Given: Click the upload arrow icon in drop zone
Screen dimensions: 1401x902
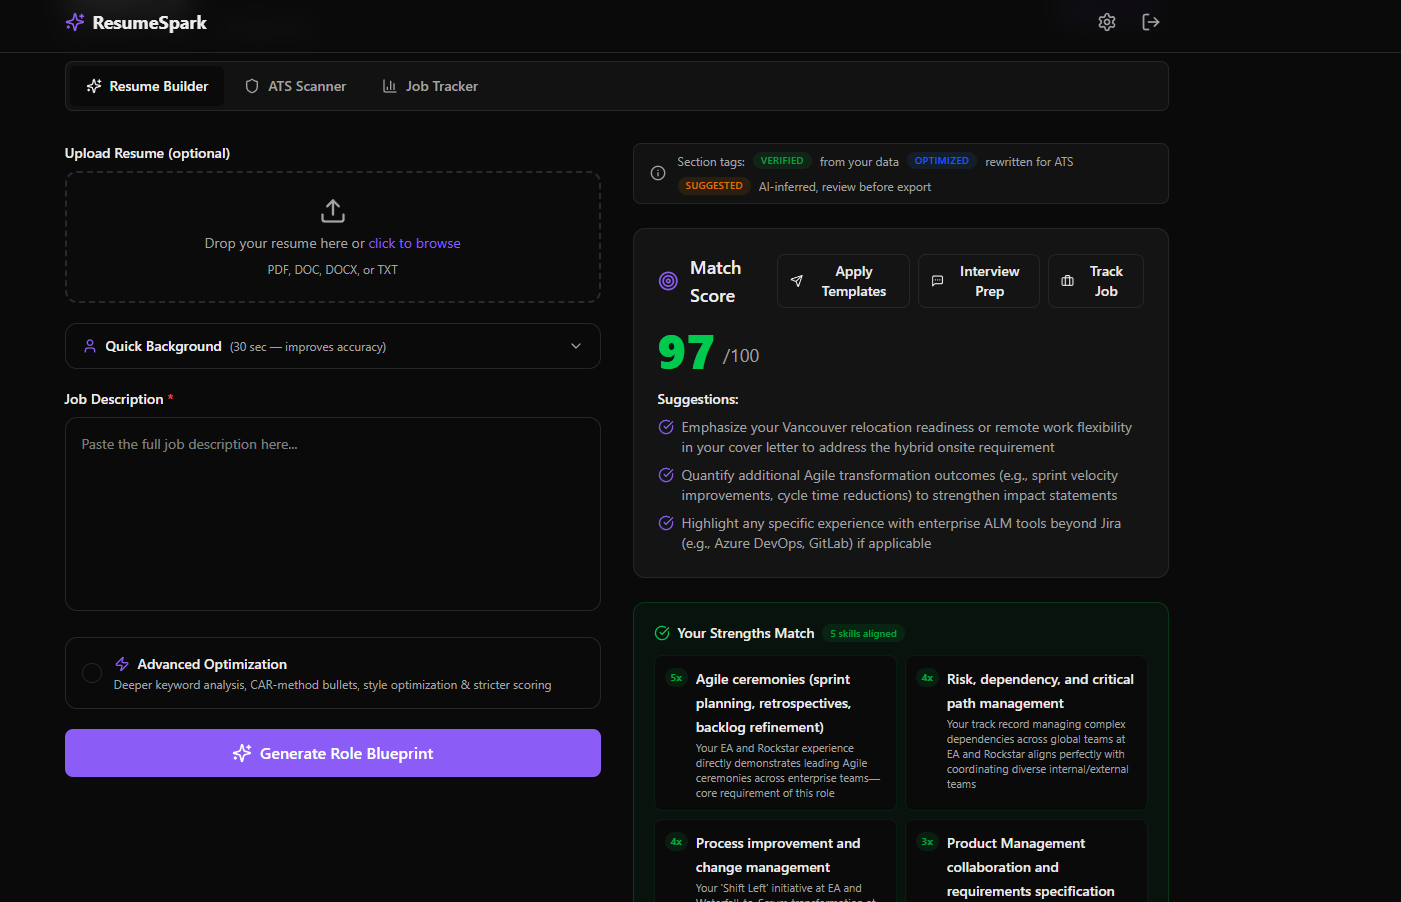Looking at the screenshot, I should click(333, 211).
